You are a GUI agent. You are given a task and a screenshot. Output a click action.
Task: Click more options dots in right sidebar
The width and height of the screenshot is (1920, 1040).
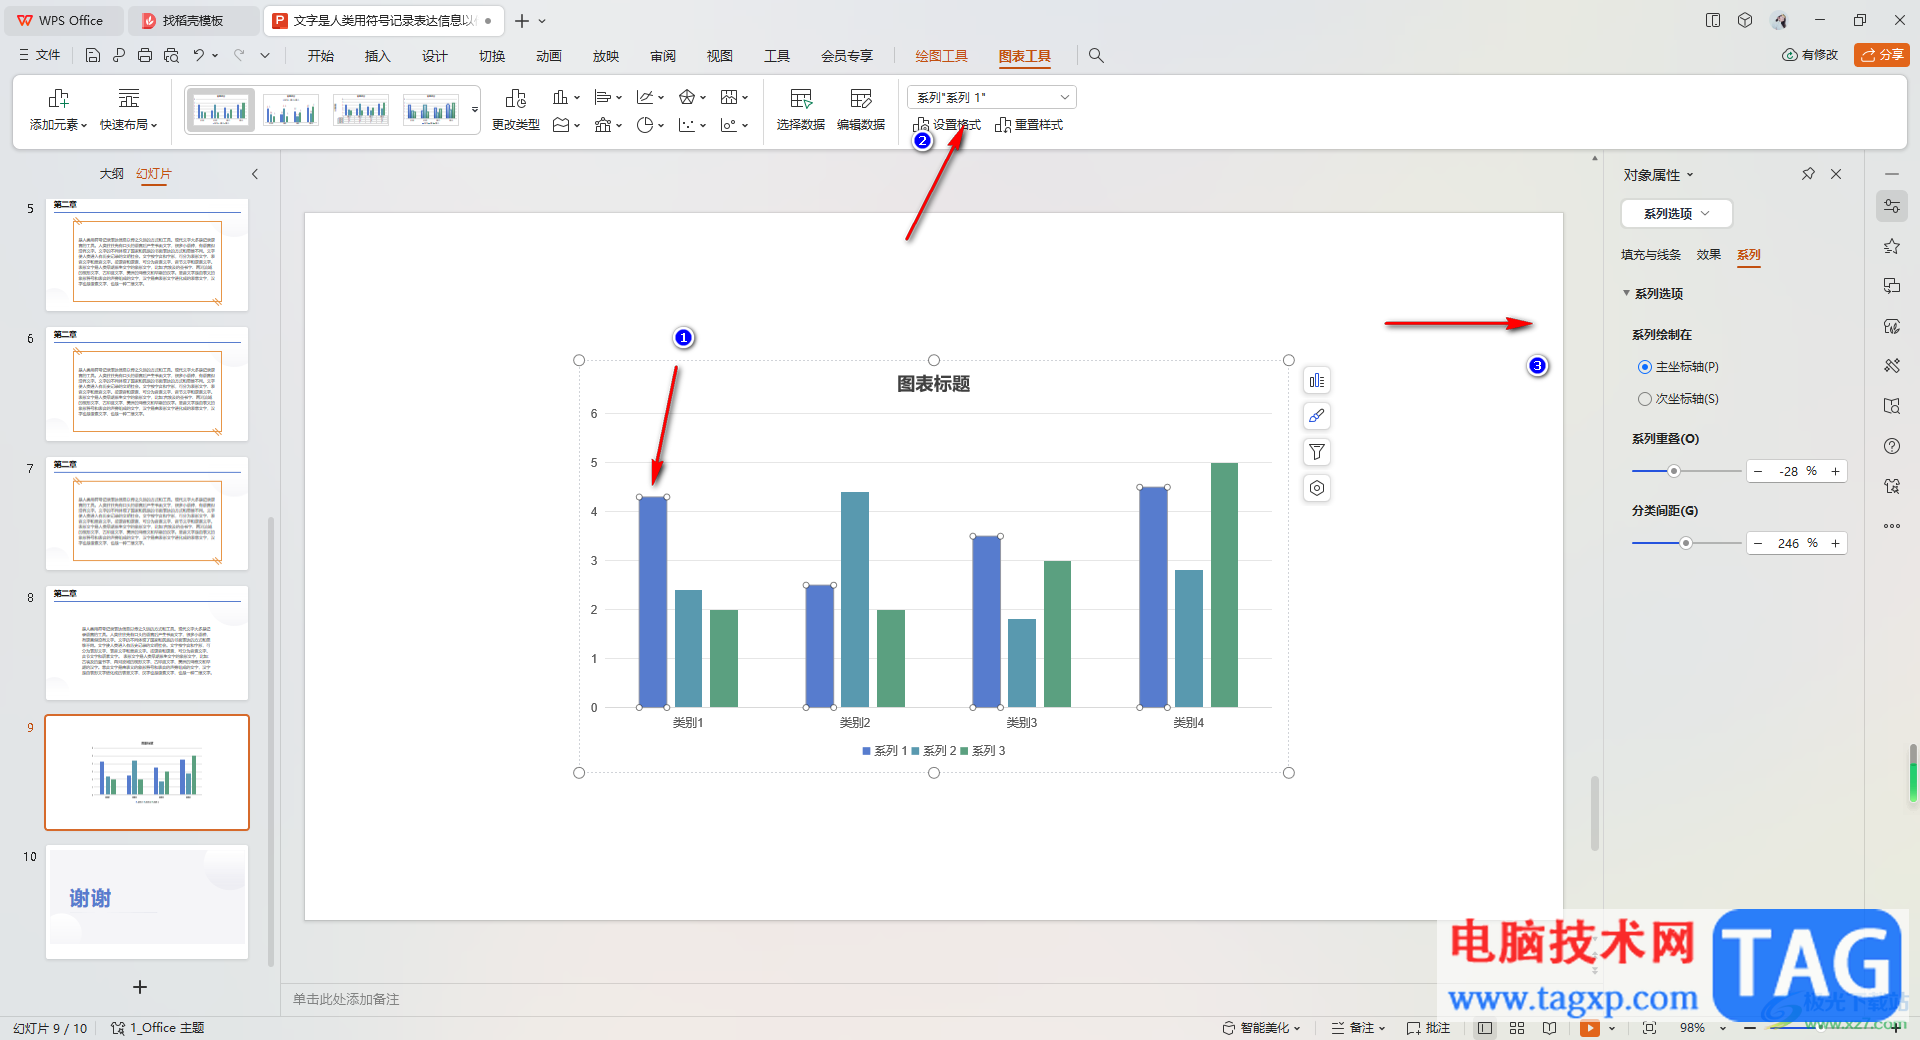click(1891, 526)
